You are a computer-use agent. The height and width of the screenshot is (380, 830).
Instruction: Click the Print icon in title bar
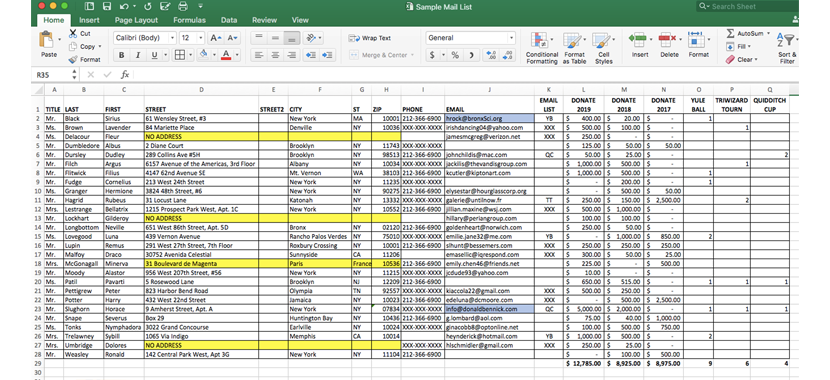point(183,7)
